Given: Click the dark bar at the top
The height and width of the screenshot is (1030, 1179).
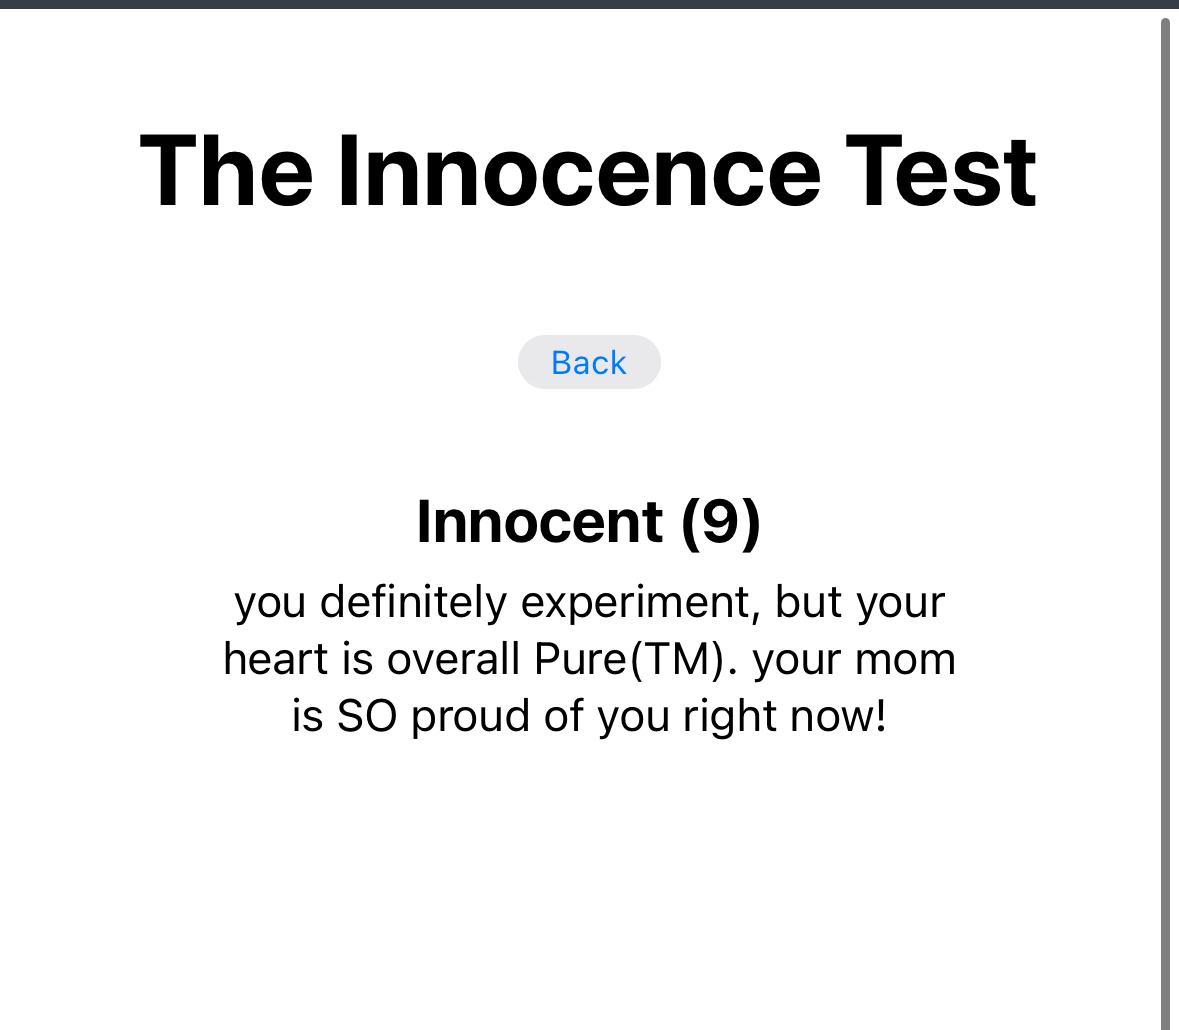Looking at the screenshot, I should point(589,4).
